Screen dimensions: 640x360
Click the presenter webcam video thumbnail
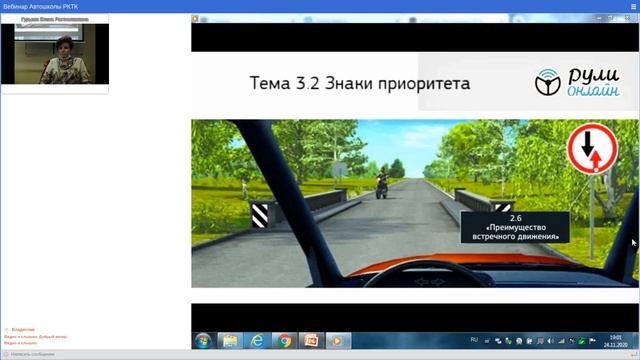55,54
